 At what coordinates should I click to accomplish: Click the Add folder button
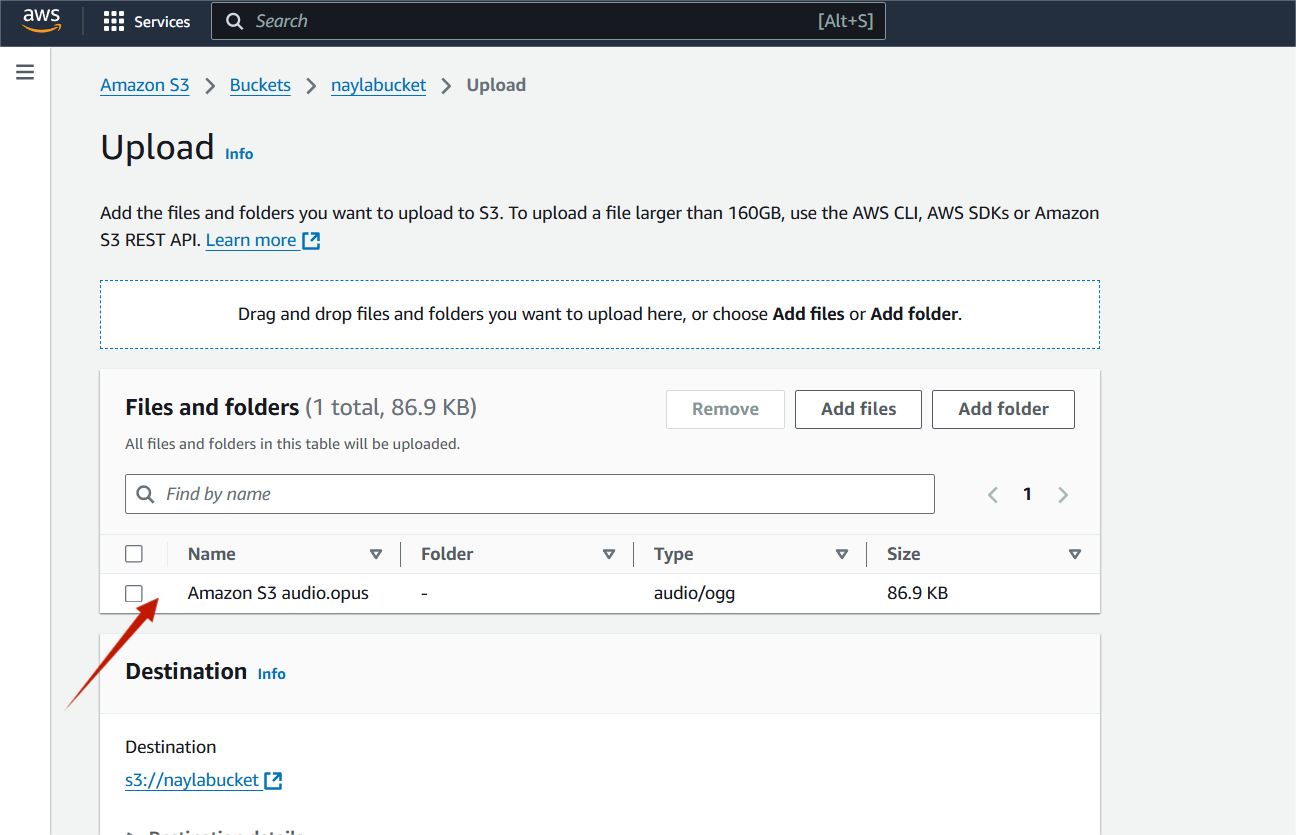pyautogui.click(x=1003, y=409)
